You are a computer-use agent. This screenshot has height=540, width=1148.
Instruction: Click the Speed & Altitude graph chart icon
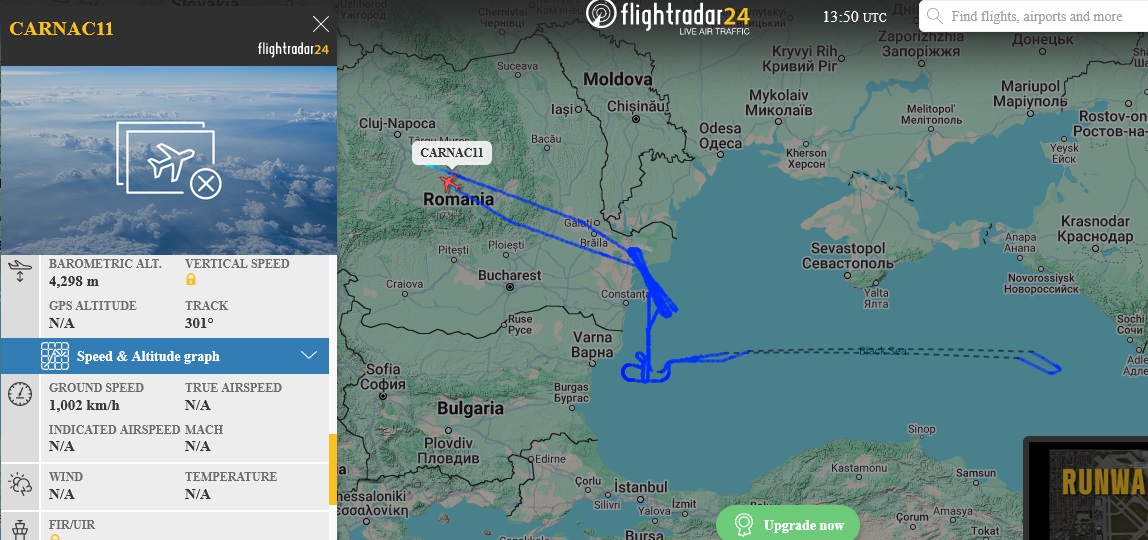pyautogui.click(x=55, y=356)
